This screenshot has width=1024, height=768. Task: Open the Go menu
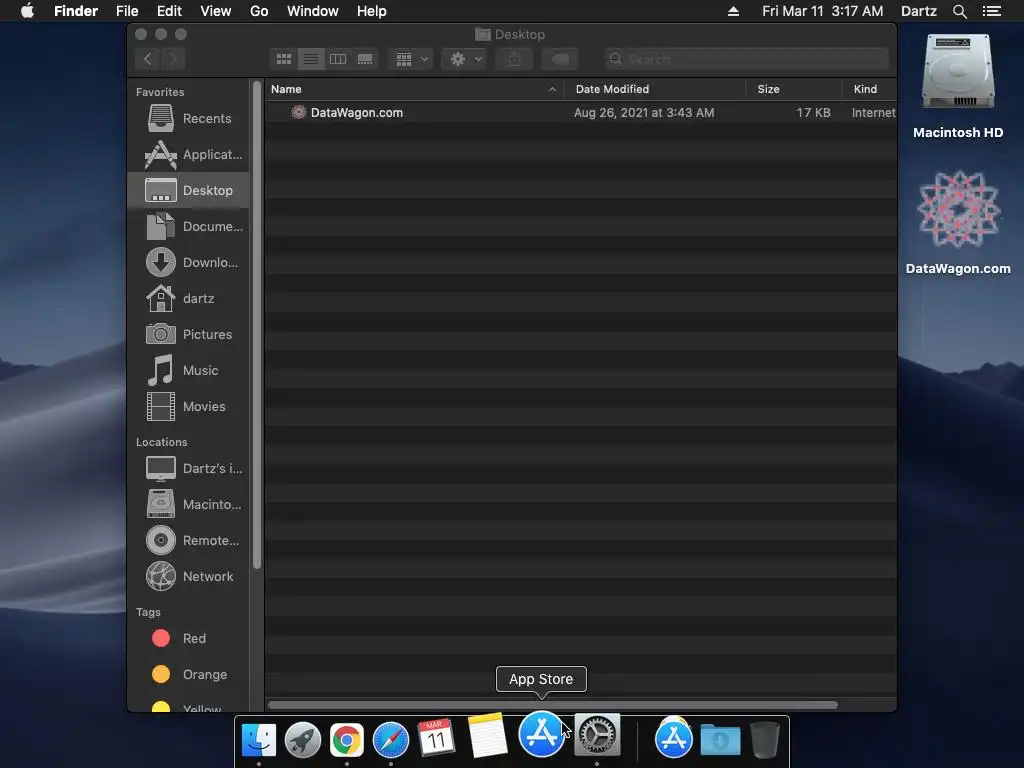coord(259,11)
